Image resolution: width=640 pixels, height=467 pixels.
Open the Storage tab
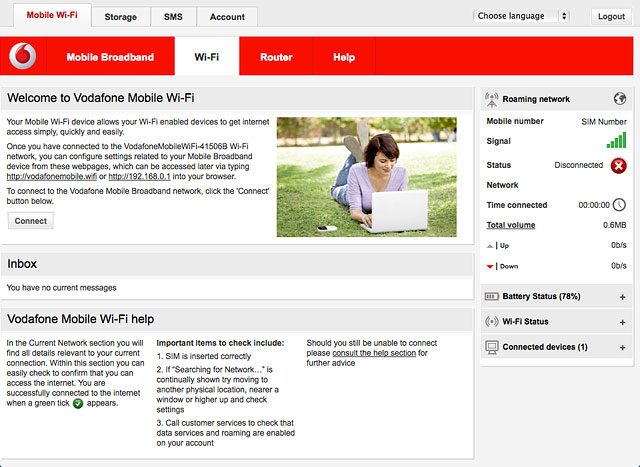click(120, 17)
